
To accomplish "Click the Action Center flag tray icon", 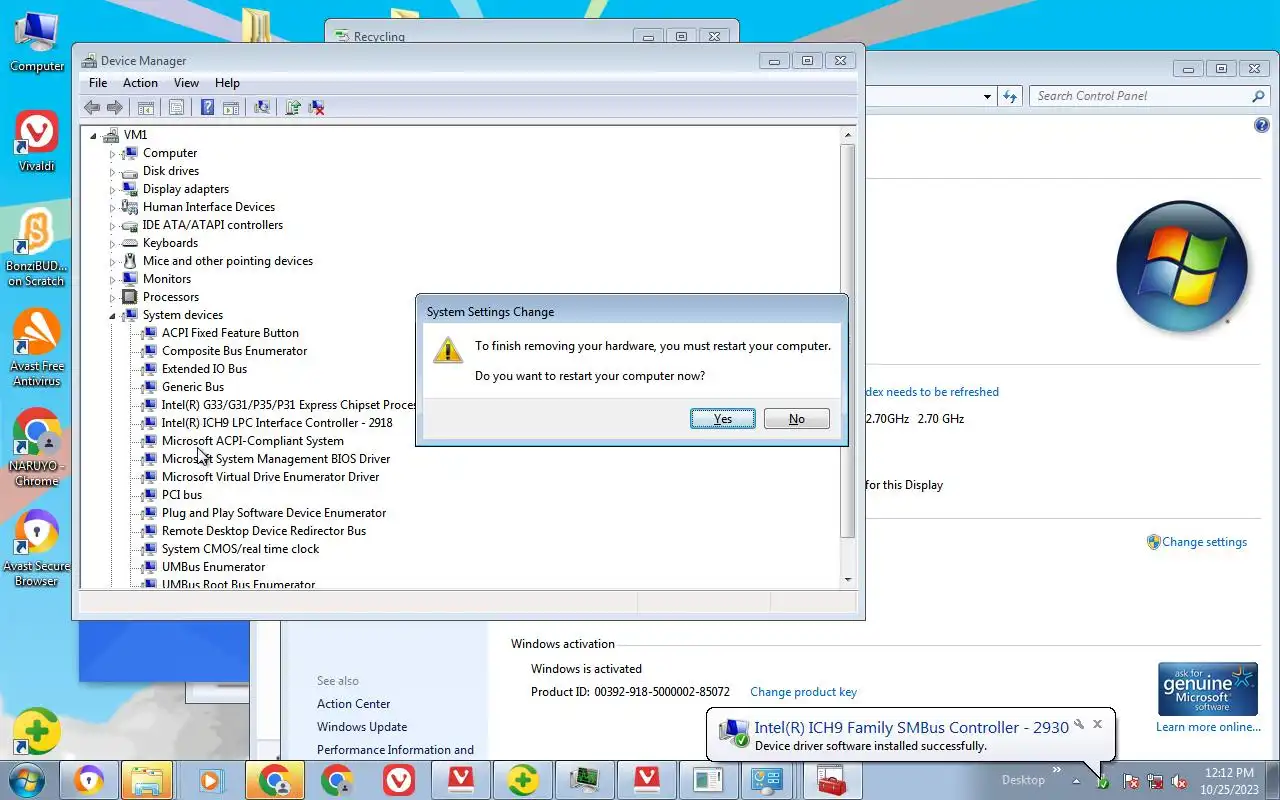I will 1130,782.
